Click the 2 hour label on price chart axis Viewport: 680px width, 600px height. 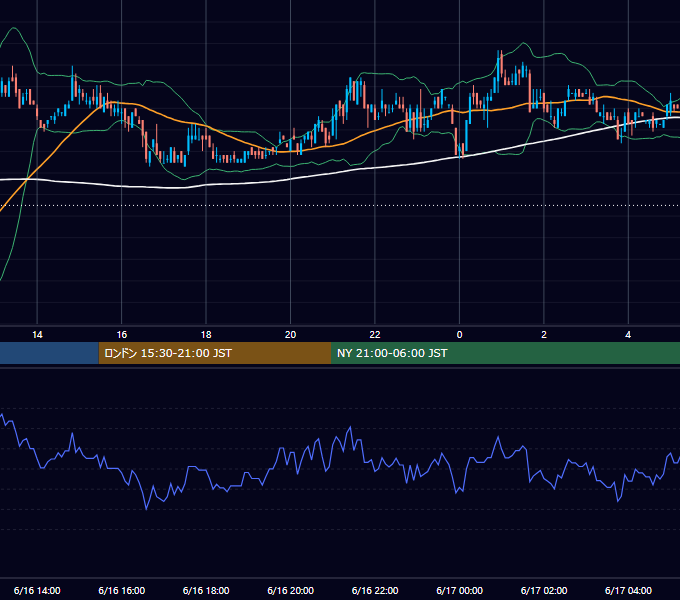[x=544, y=335]
